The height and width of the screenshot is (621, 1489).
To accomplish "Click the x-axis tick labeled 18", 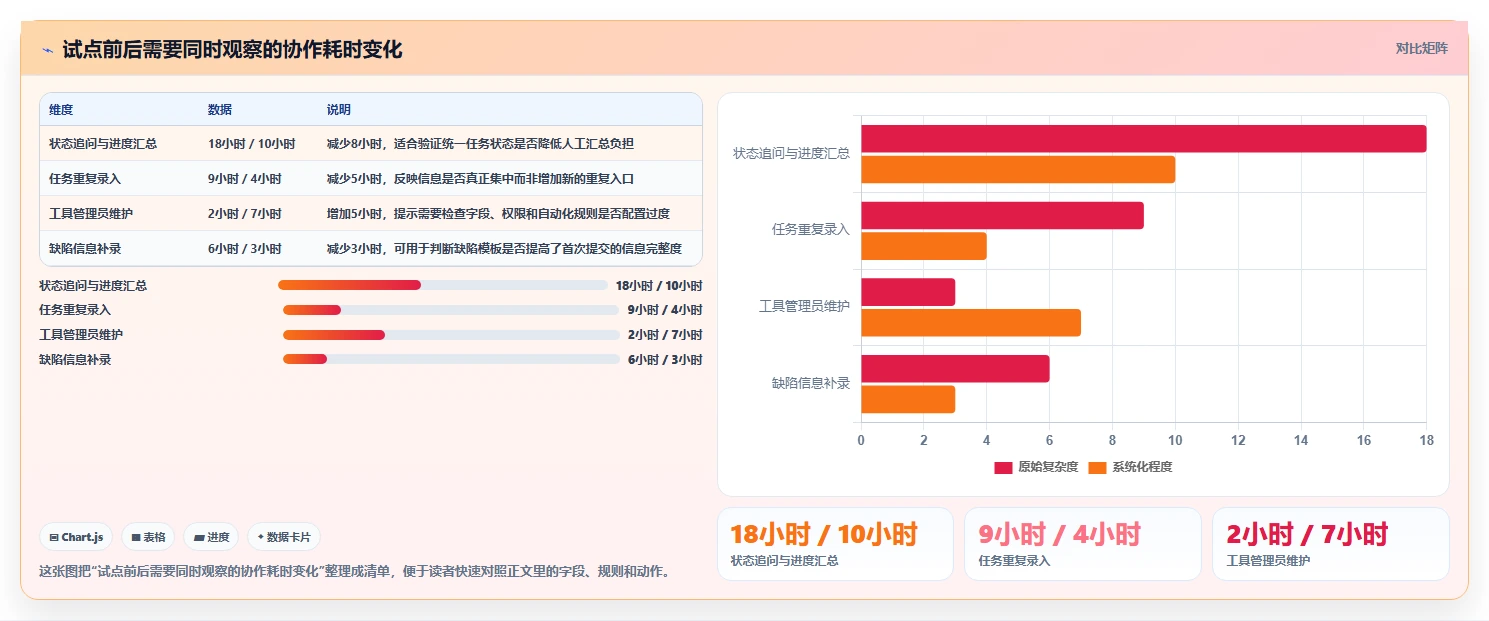I will [x=1426, y=440].
